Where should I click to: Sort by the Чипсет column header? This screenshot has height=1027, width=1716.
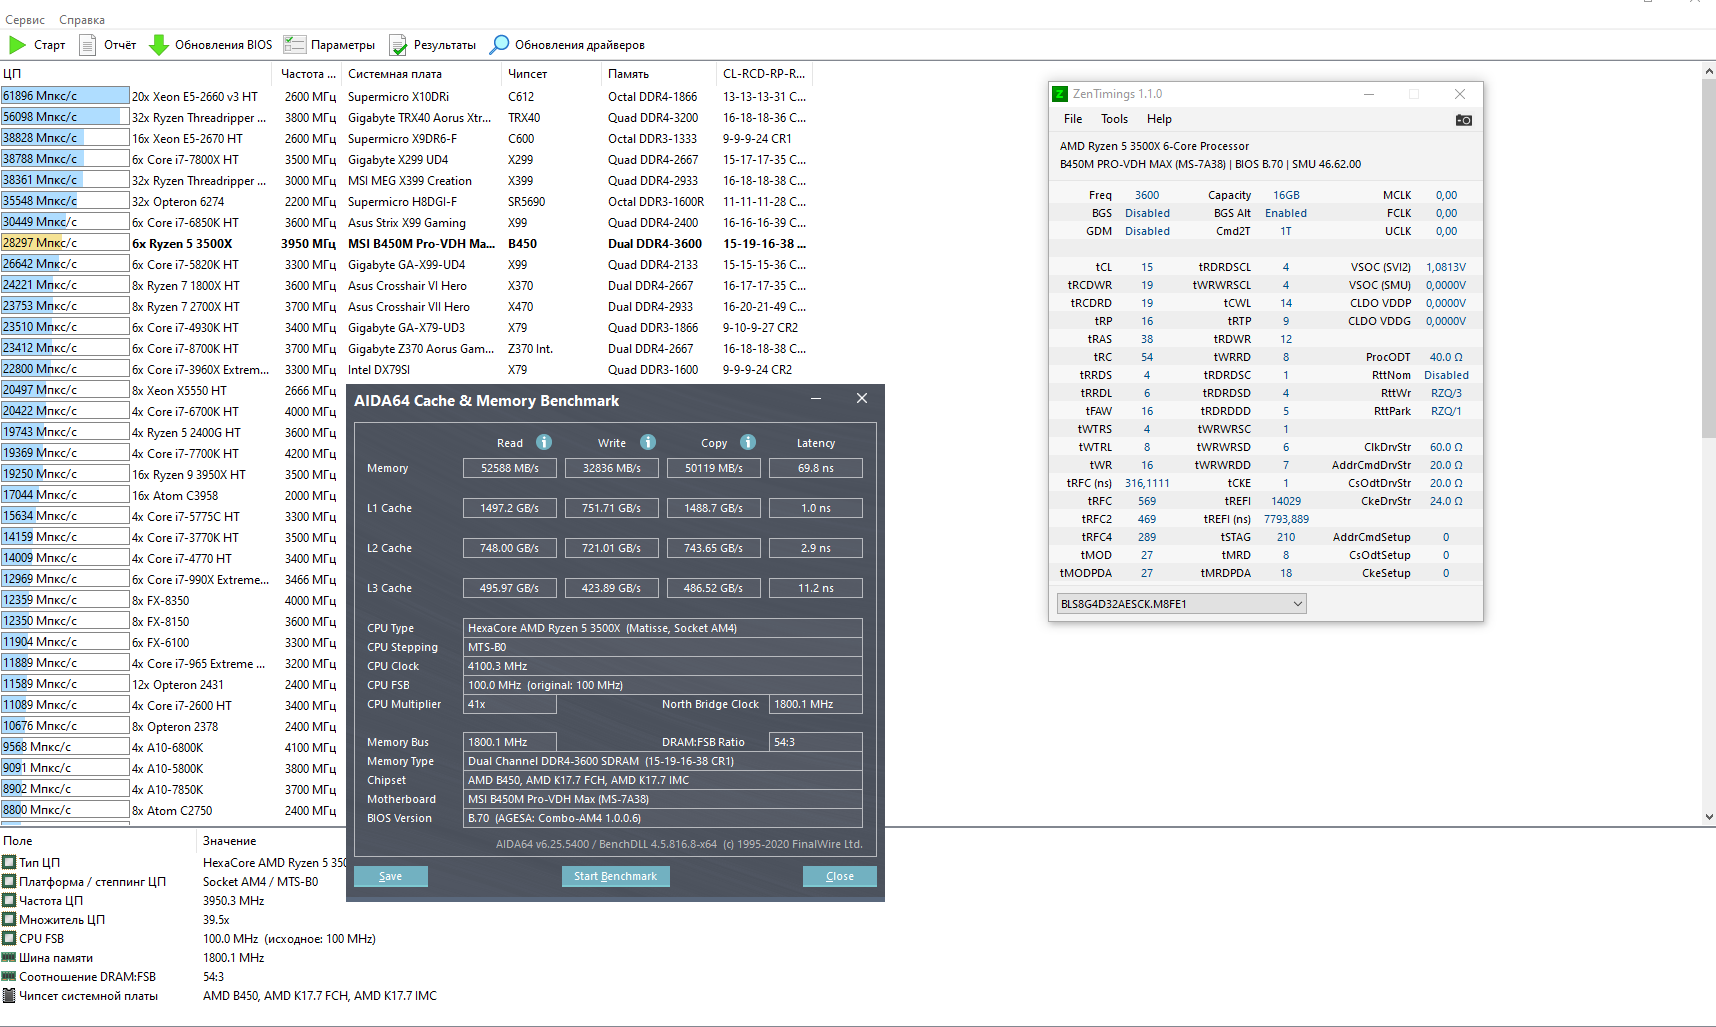coord(551,73)
